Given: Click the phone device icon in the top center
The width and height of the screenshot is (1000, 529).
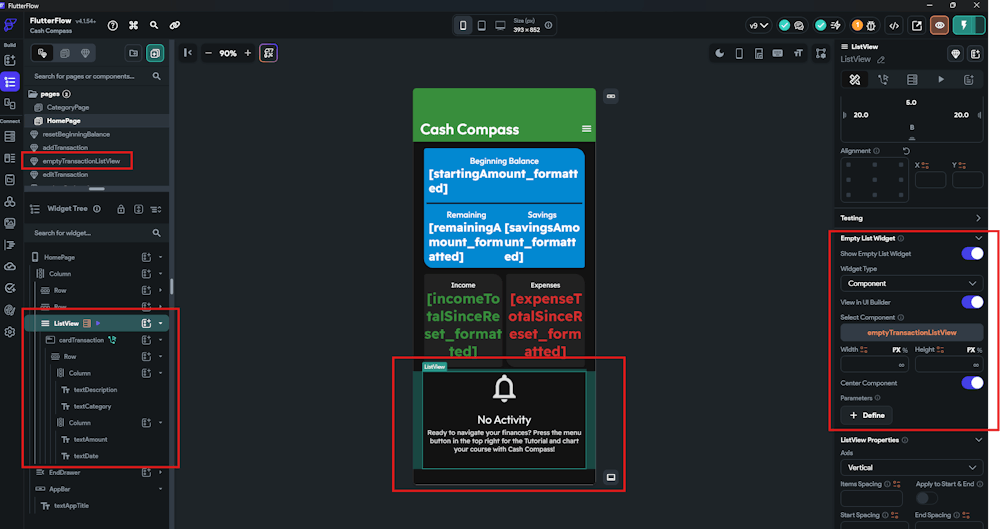Looking at the screenshot, I should click(463, 26).
